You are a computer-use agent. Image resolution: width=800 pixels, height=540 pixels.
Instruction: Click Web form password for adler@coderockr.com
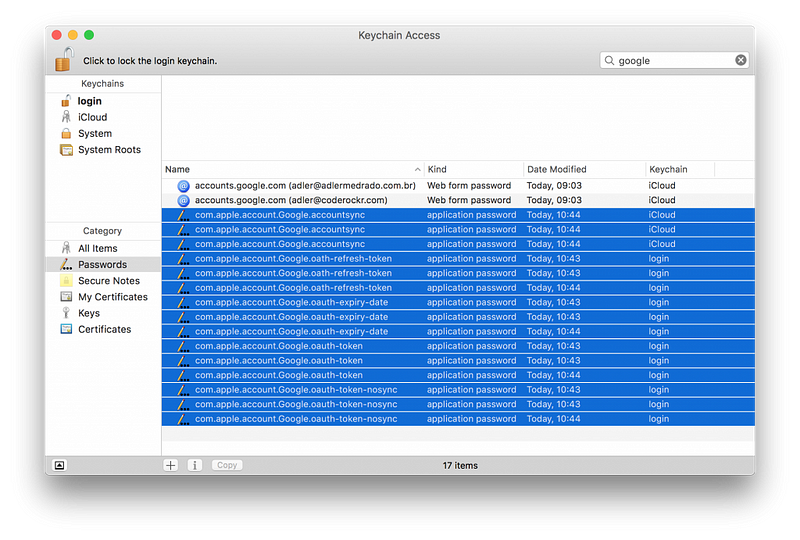coord(469,201)
